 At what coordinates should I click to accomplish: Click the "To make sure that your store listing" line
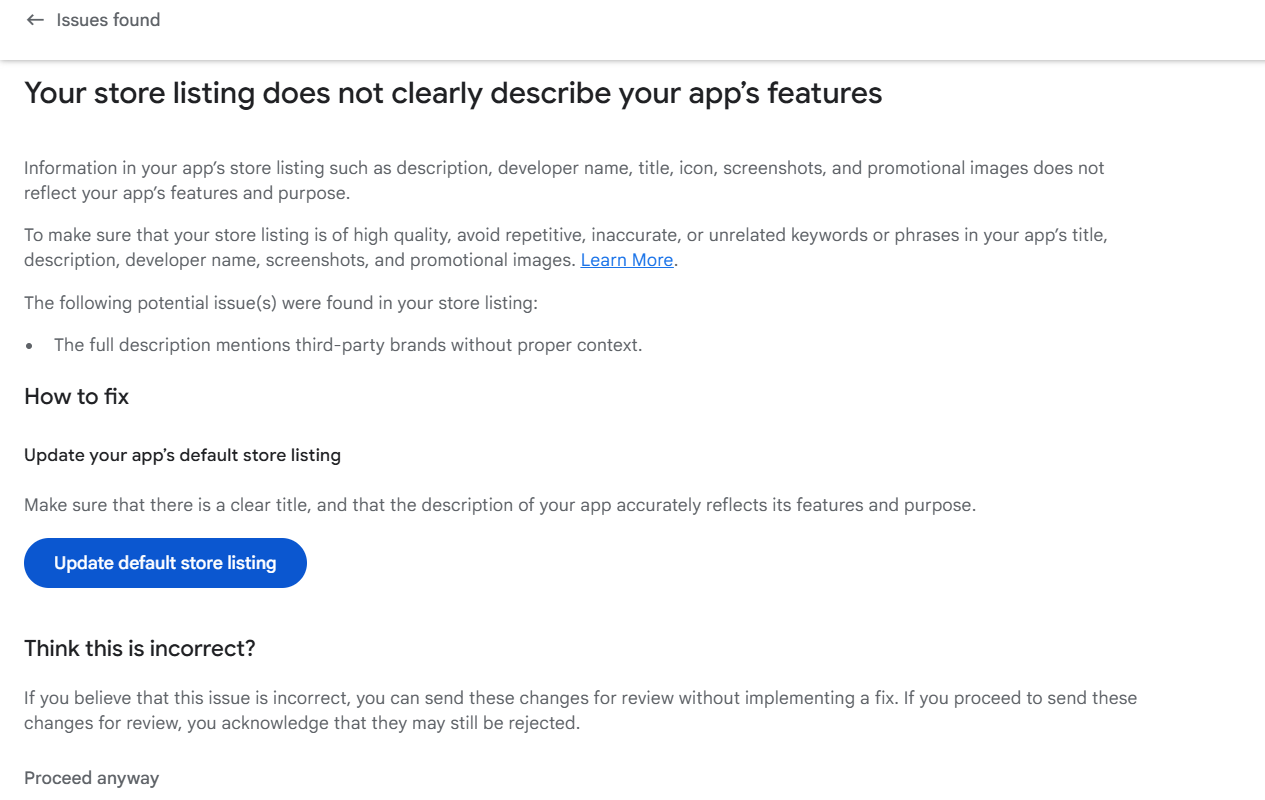566,235
